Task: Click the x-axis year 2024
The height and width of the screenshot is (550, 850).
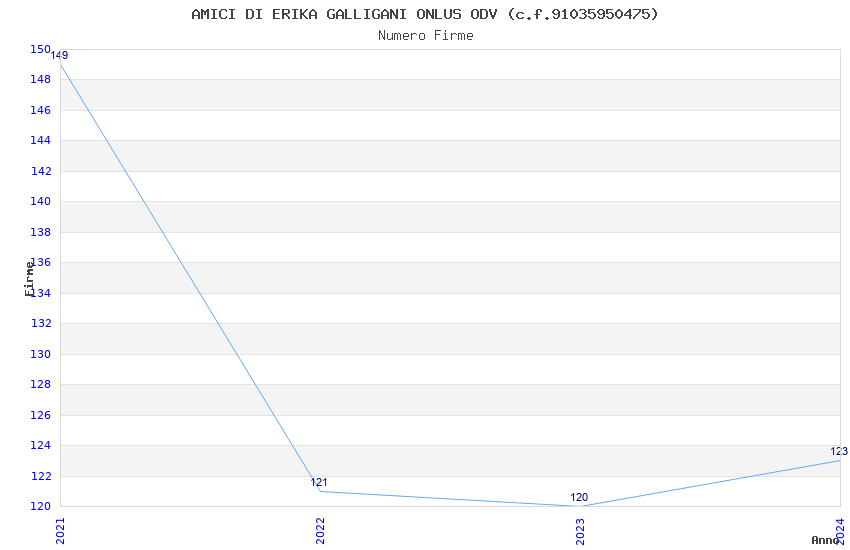Action: [840, 531]
